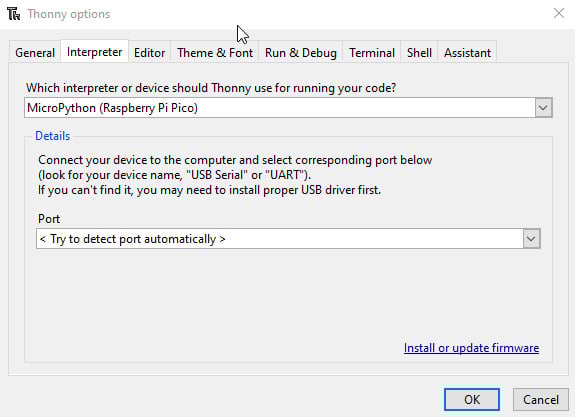Click the 'Thonny options' title bar text
The width and height of the screenshot is (575, 417).
pos(69,14)
